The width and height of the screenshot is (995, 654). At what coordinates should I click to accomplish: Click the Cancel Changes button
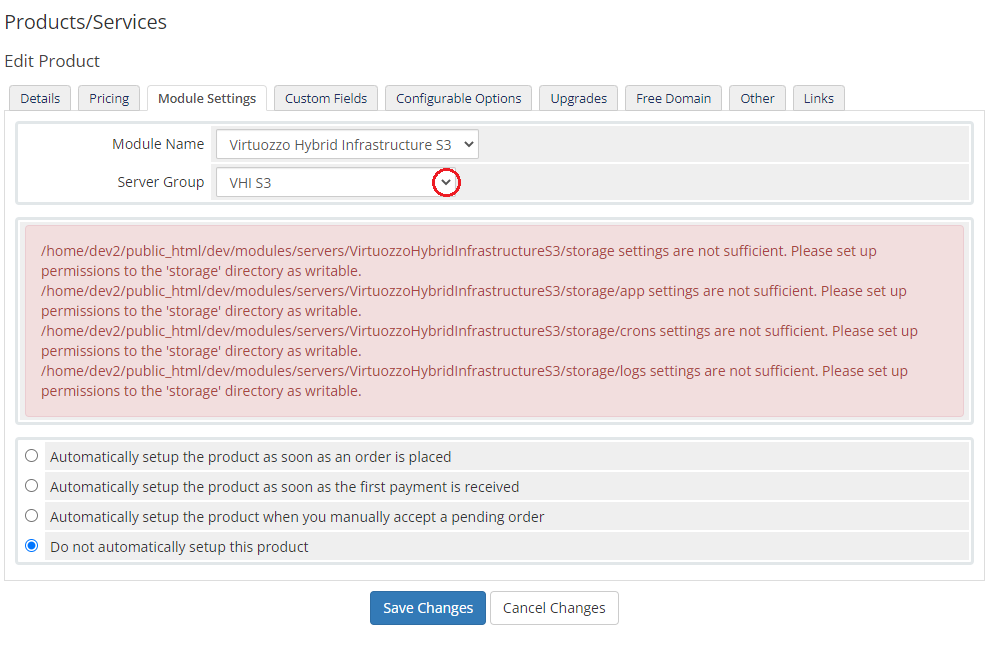(x=554, y=608)
